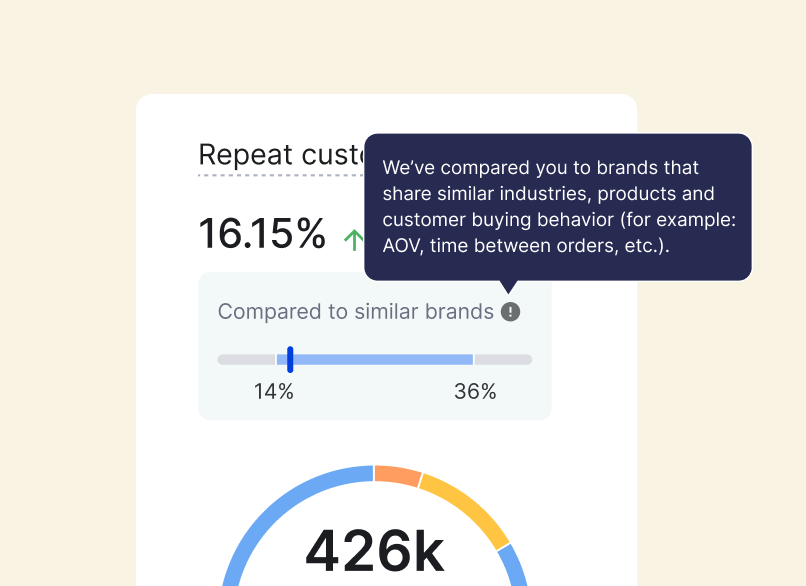Click the 14% lower benchmark label
Screen dimensions: 806x586
coord(274,392)
